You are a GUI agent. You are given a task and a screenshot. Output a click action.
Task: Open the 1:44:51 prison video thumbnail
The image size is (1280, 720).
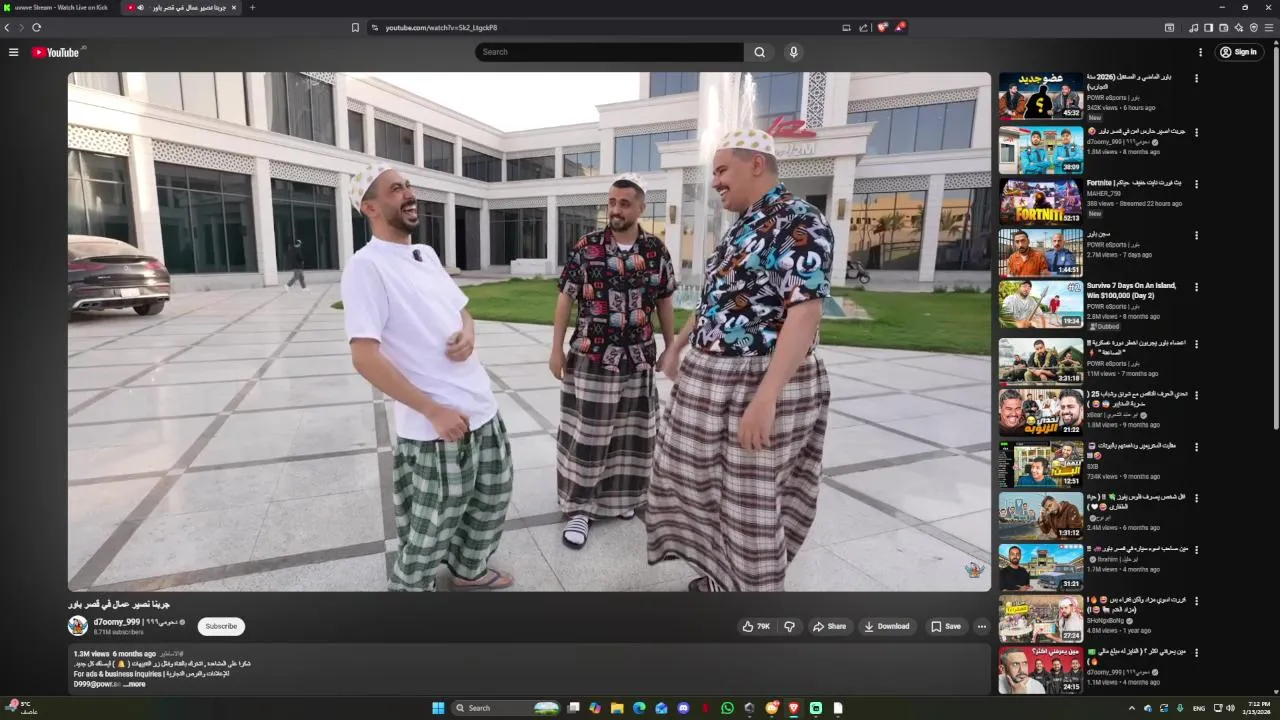pos(1040,253)
